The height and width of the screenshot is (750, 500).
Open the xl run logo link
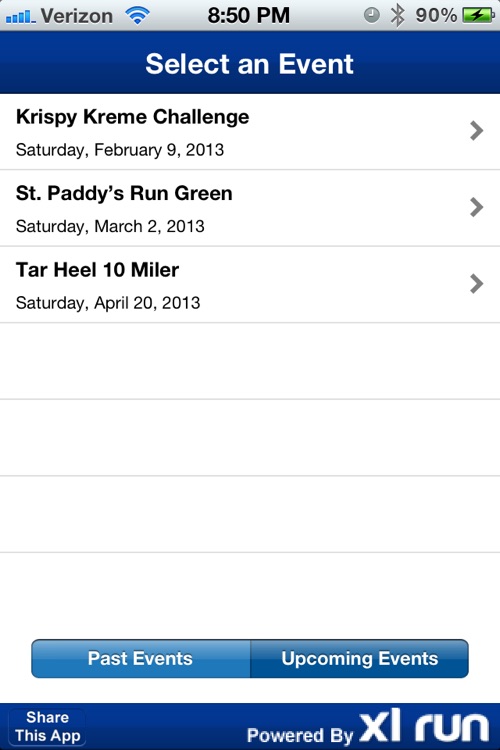coord(424,727)
